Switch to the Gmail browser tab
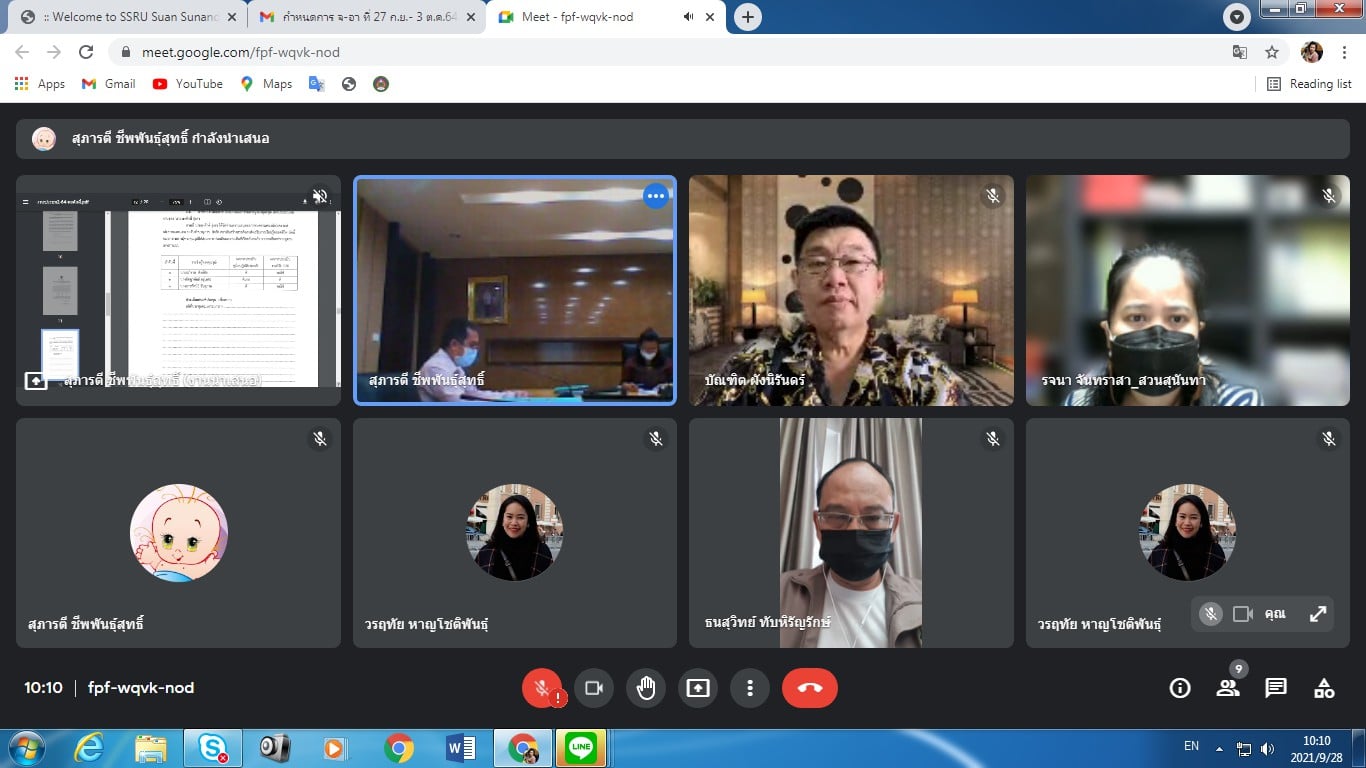 click(360, 17)
